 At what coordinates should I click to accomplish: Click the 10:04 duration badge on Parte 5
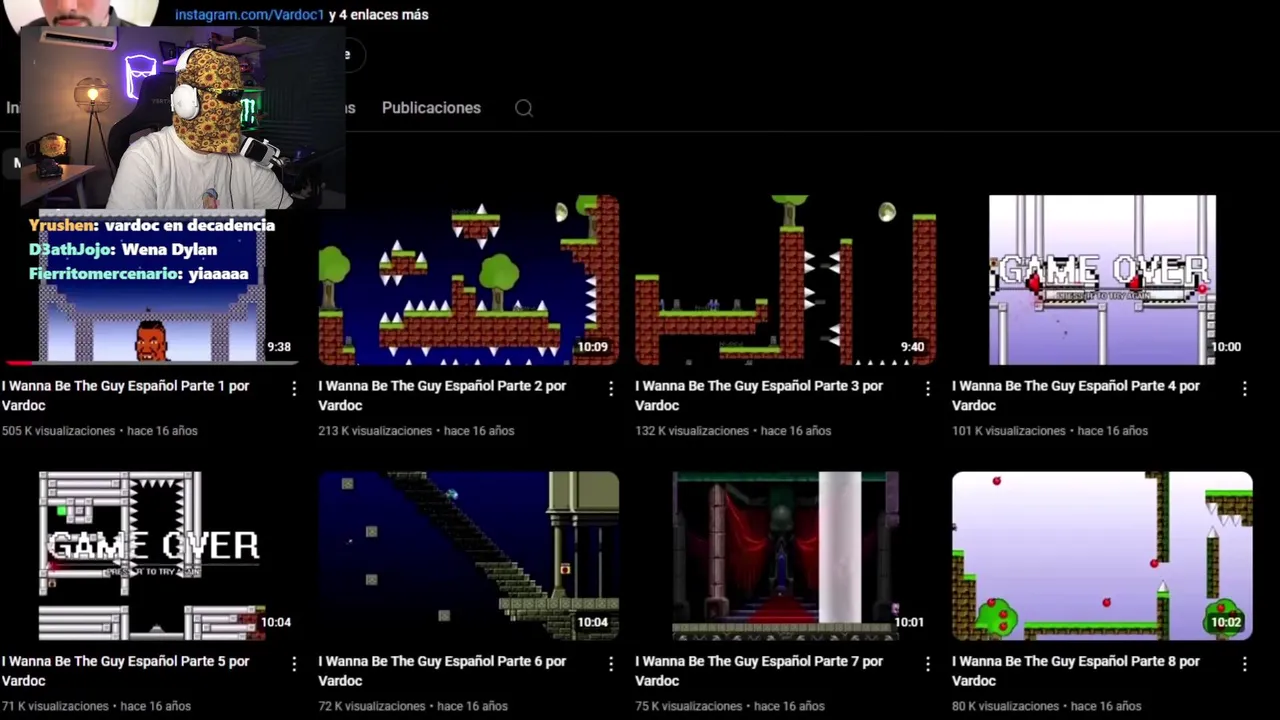click(276, 622)
